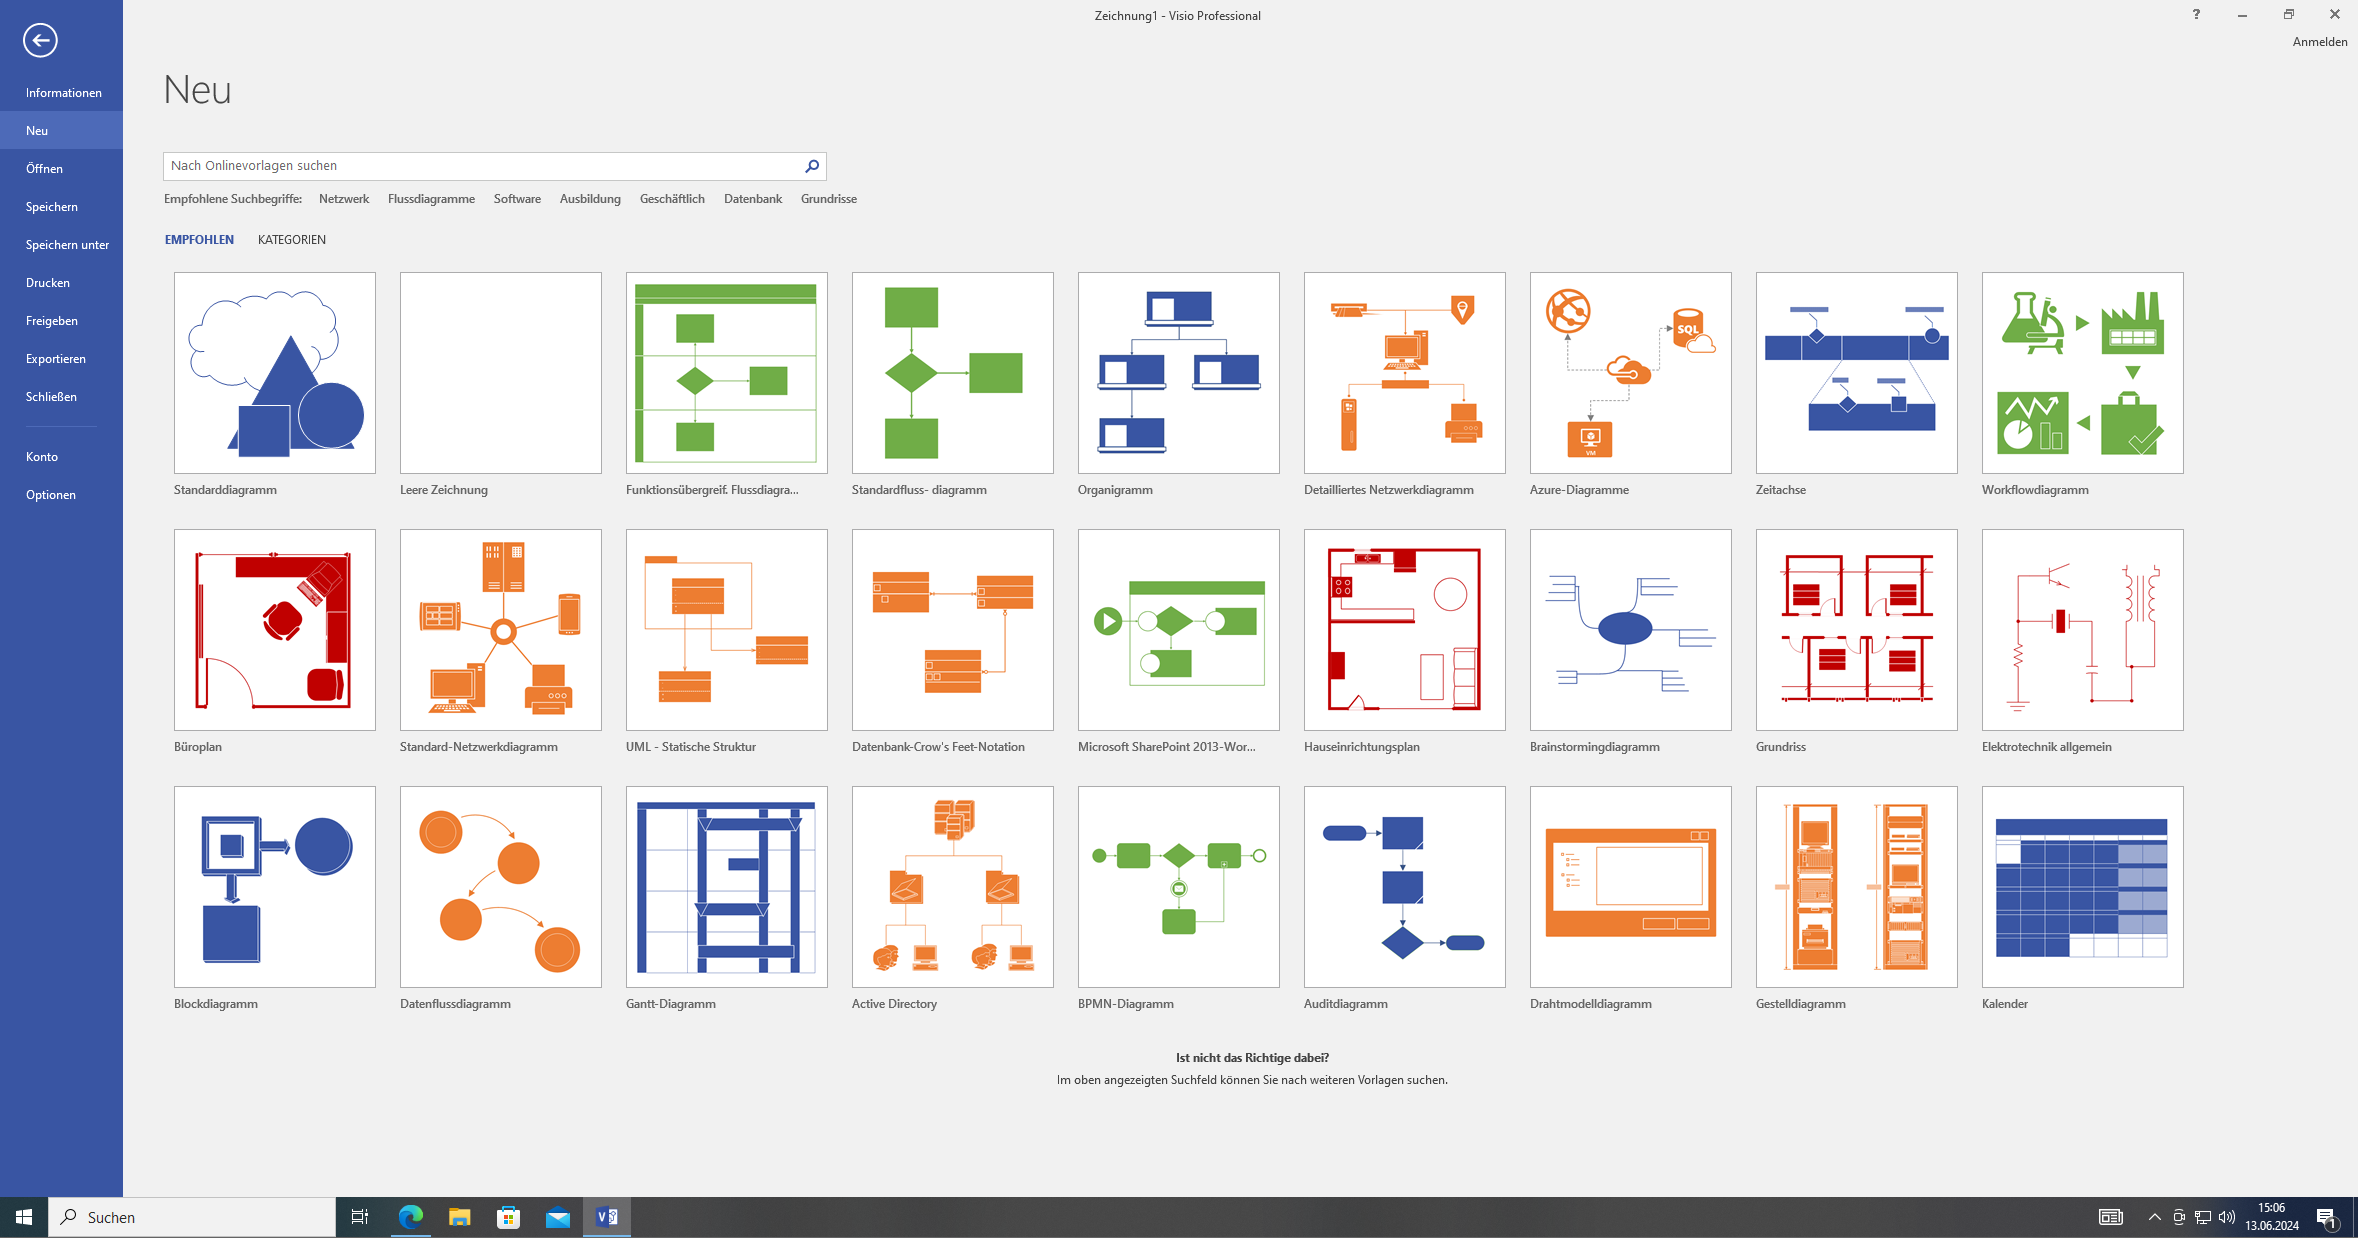Choose the Gestelldiagramm template icon

click(x=1857, y=887)
